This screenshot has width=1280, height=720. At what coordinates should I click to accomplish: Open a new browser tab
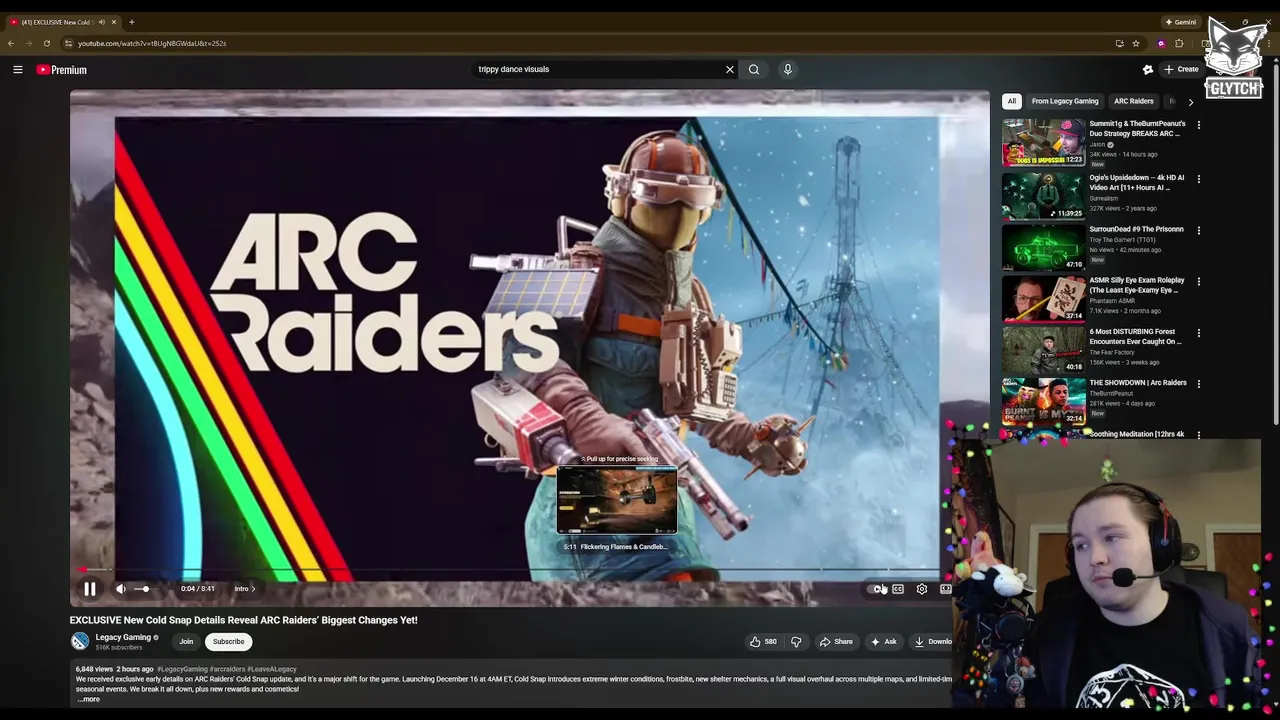point(131,22)
